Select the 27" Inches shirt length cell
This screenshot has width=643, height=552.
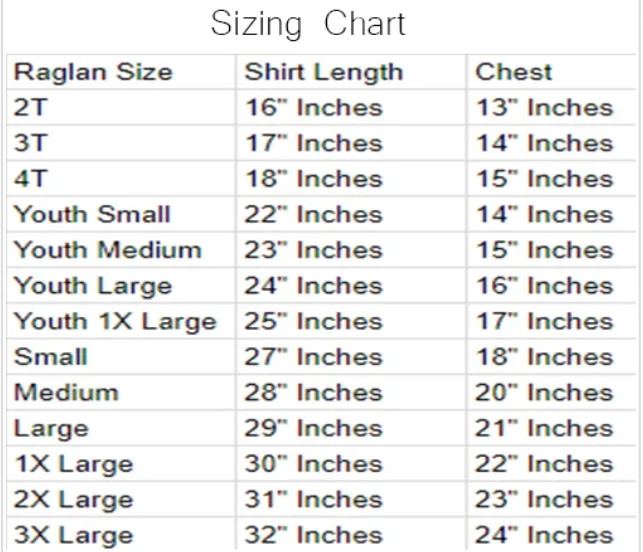[314, 357]
